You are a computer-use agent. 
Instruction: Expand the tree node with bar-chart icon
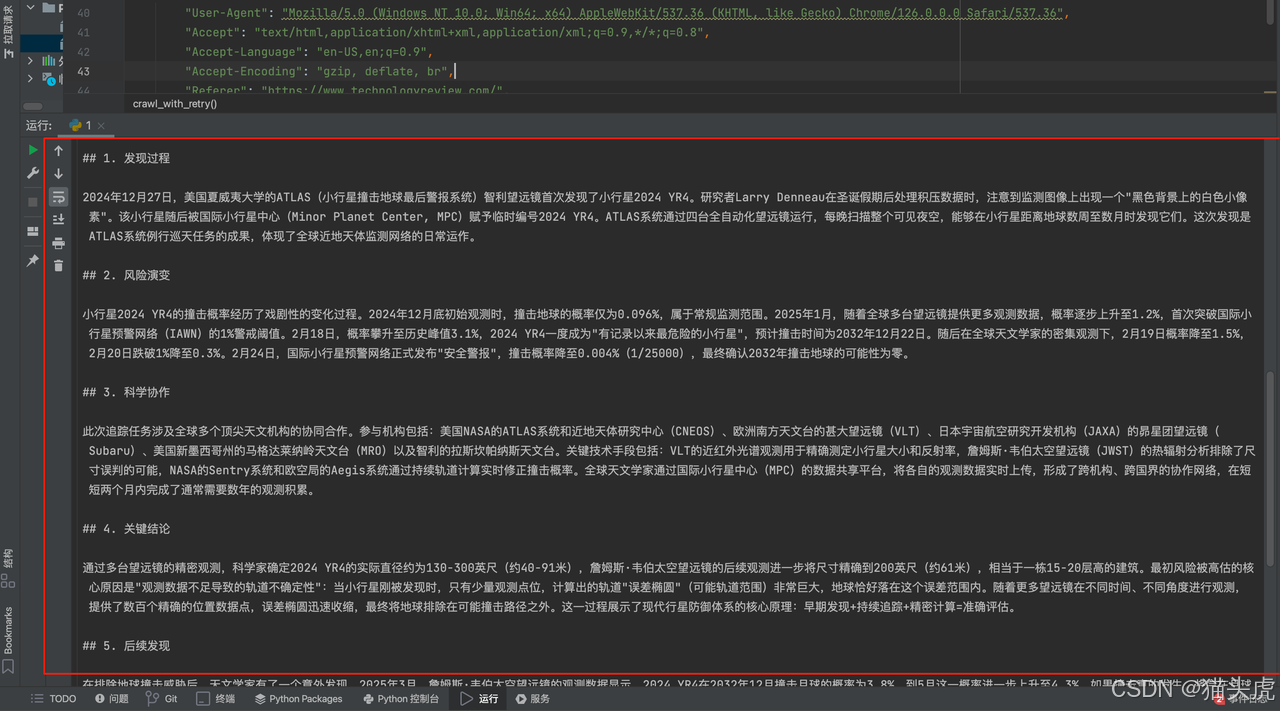tap(30, 61)
